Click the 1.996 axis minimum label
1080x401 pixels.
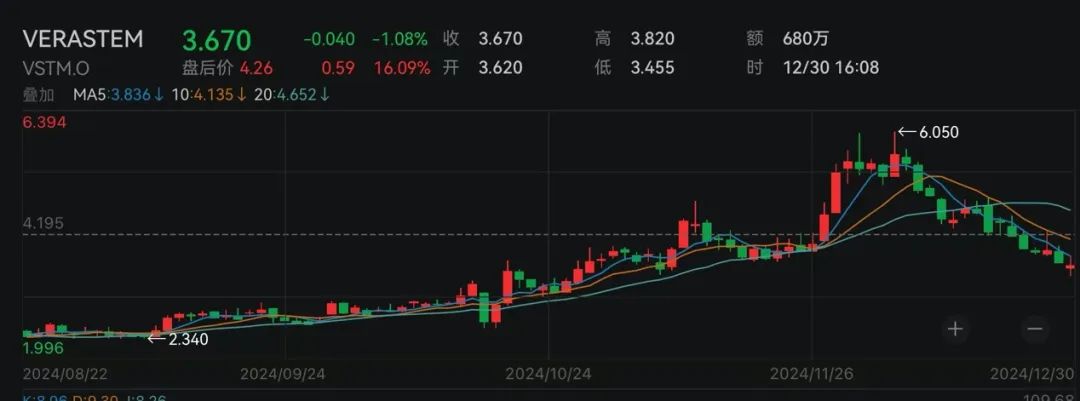tap(43, 348)
